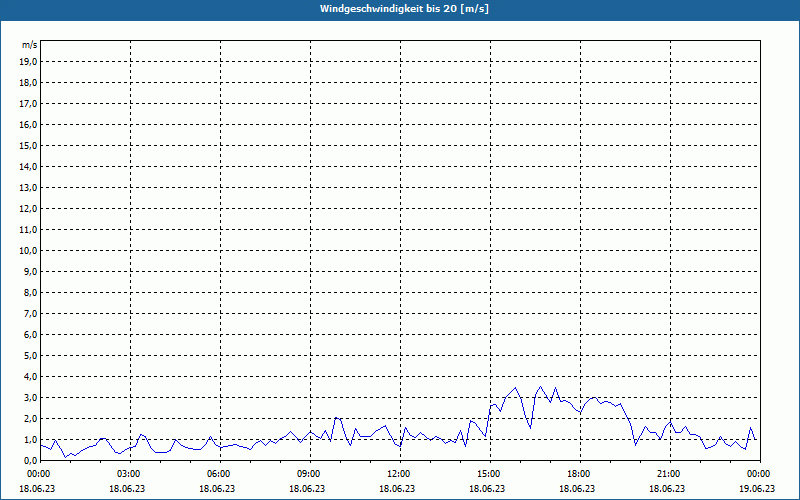The image size is (800, 500).
Task: Click the 6,0 y-axis value
Action: point(30,335)
